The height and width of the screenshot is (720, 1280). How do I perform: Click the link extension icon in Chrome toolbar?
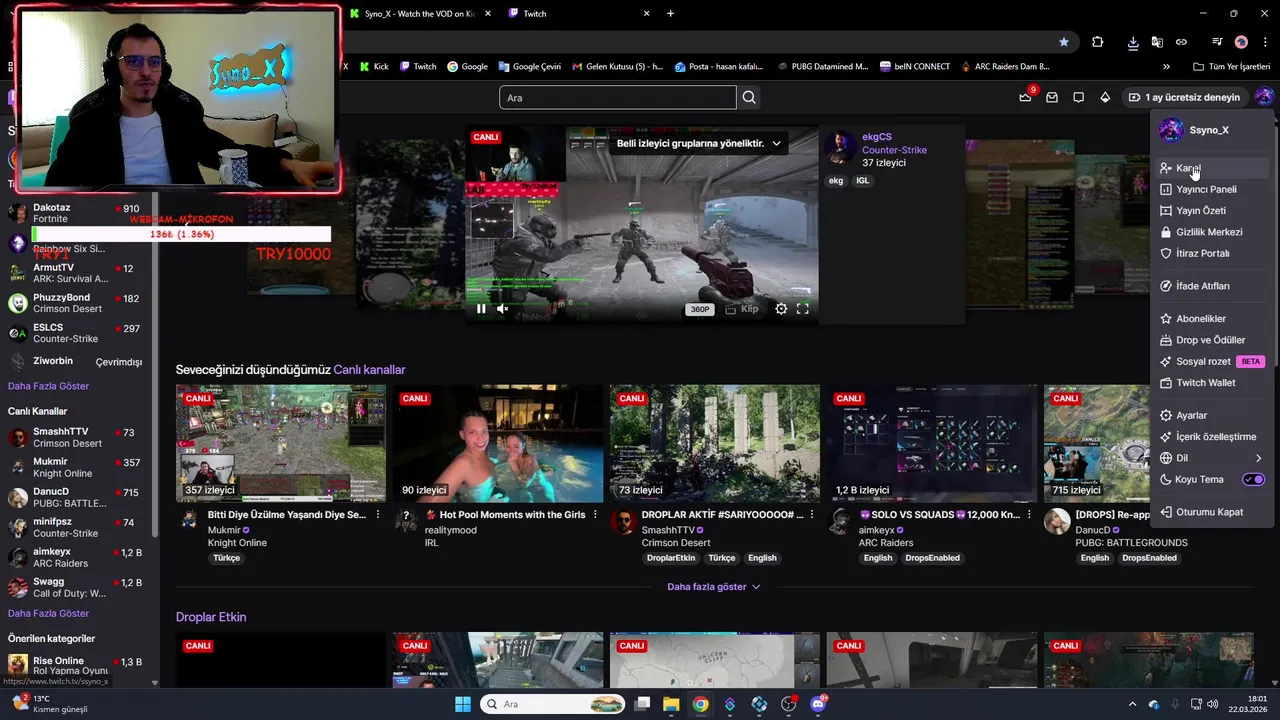pos(1181,42)
